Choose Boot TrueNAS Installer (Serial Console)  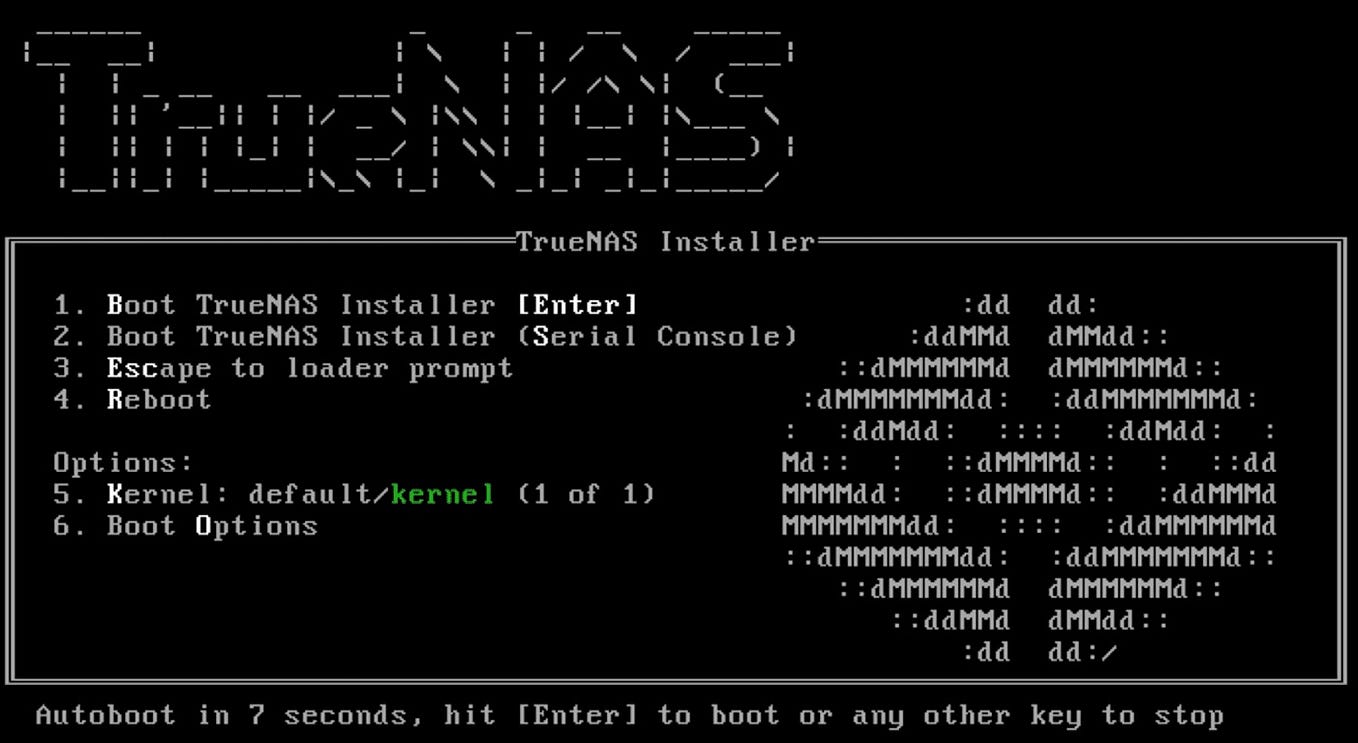click(x=425, y=336)
